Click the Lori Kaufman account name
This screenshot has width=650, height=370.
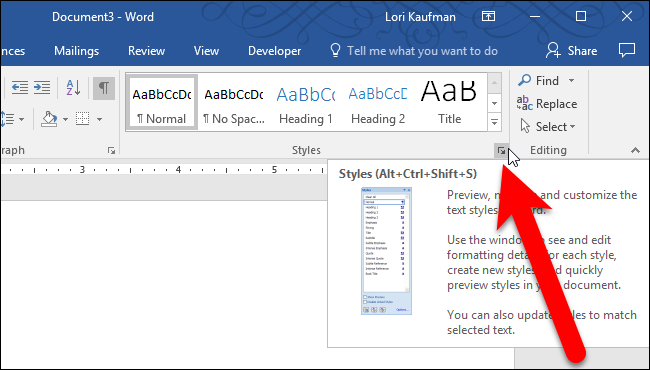pos(420,17)
